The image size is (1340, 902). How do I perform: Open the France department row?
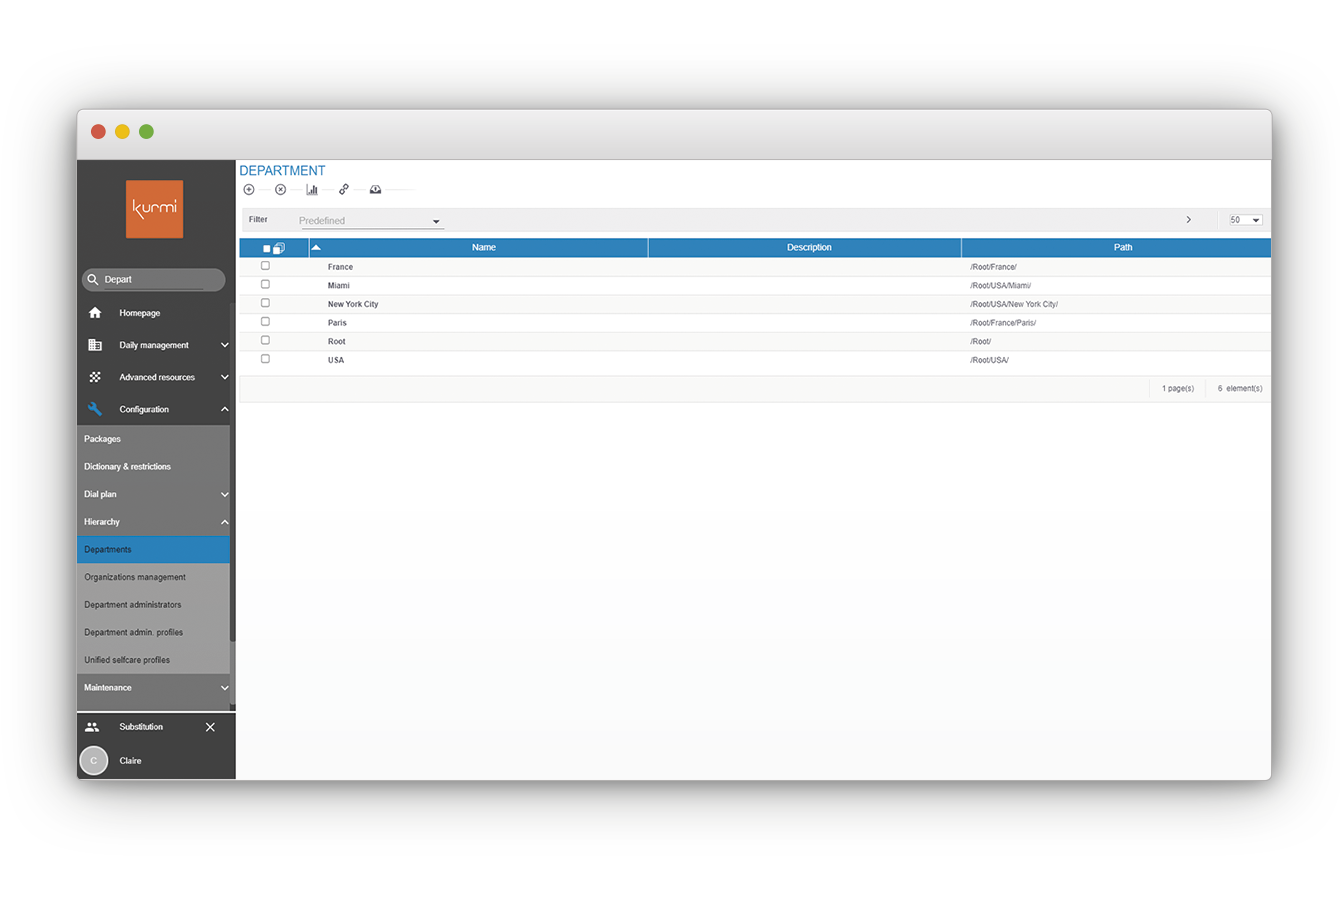(x=755, y=267)
